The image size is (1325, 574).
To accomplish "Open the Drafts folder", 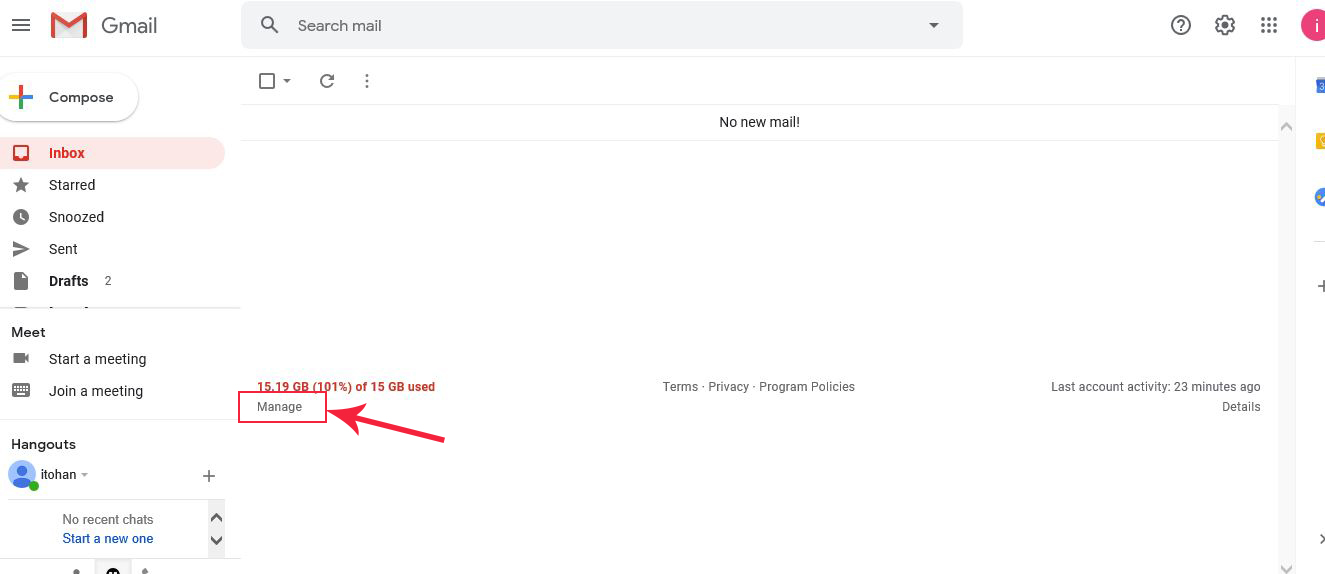I will [68, 281].
